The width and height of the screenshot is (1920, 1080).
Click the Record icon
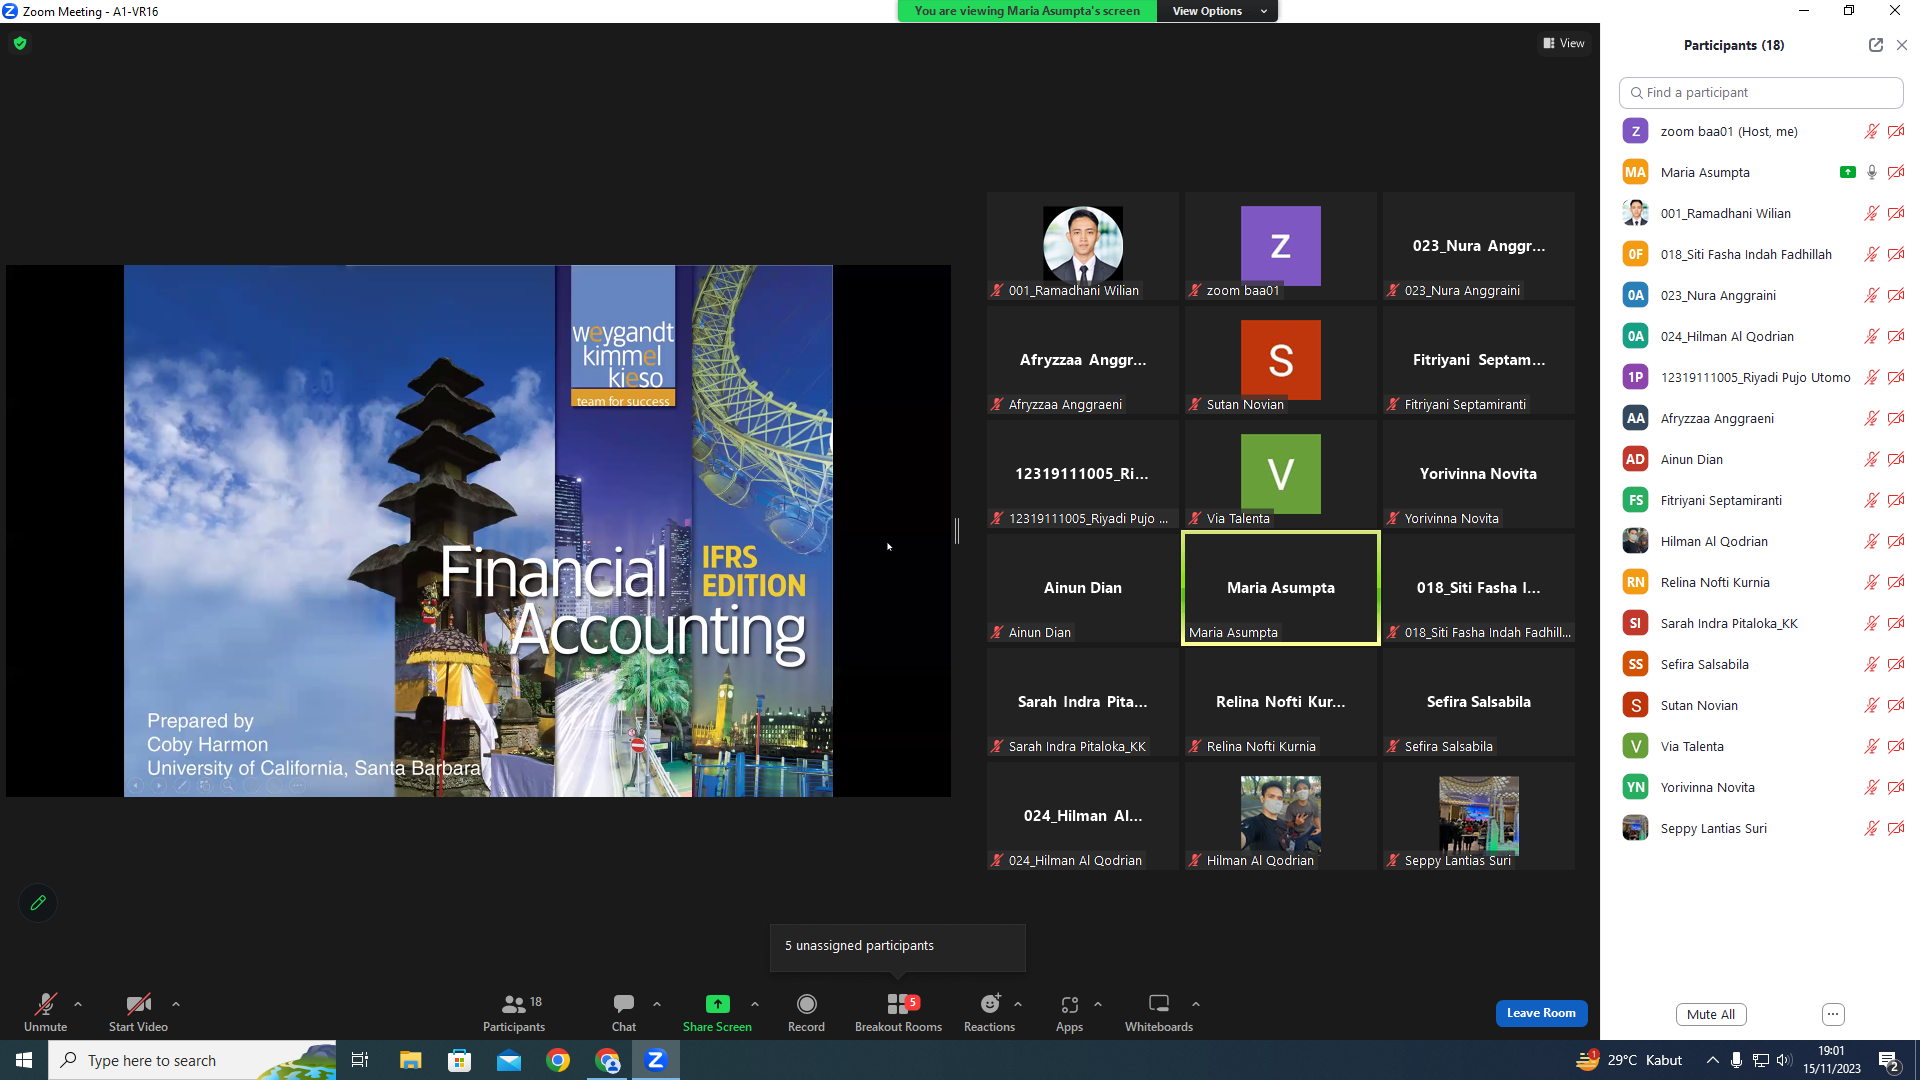[806, 1004]
